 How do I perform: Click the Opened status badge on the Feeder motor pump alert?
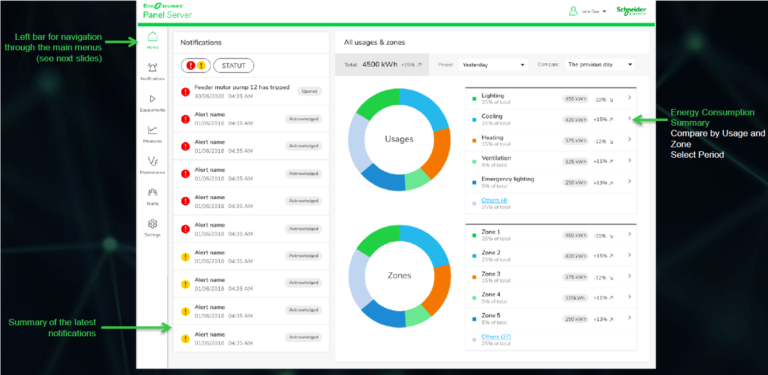pos(310,92)
